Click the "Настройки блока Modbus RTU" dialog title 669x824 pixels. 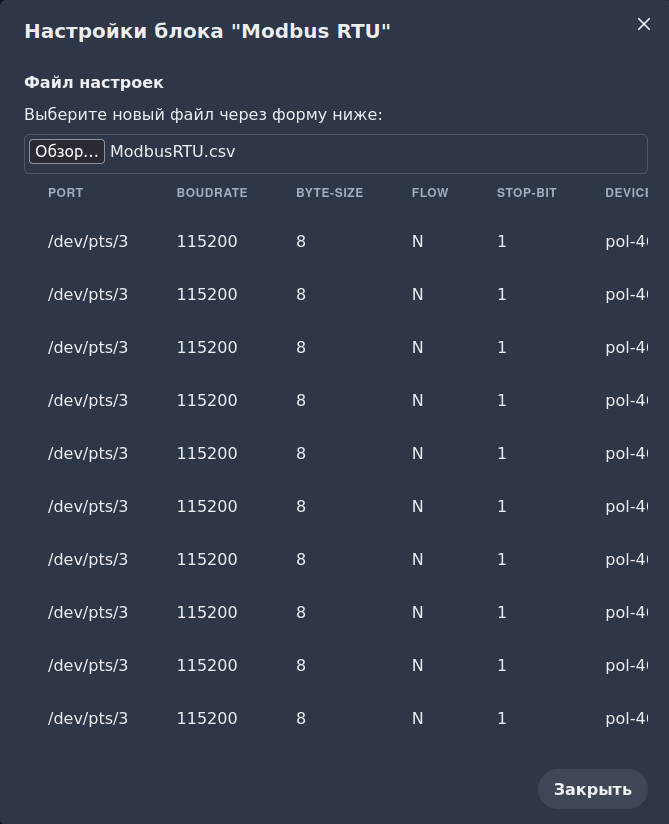coord(207,31)
